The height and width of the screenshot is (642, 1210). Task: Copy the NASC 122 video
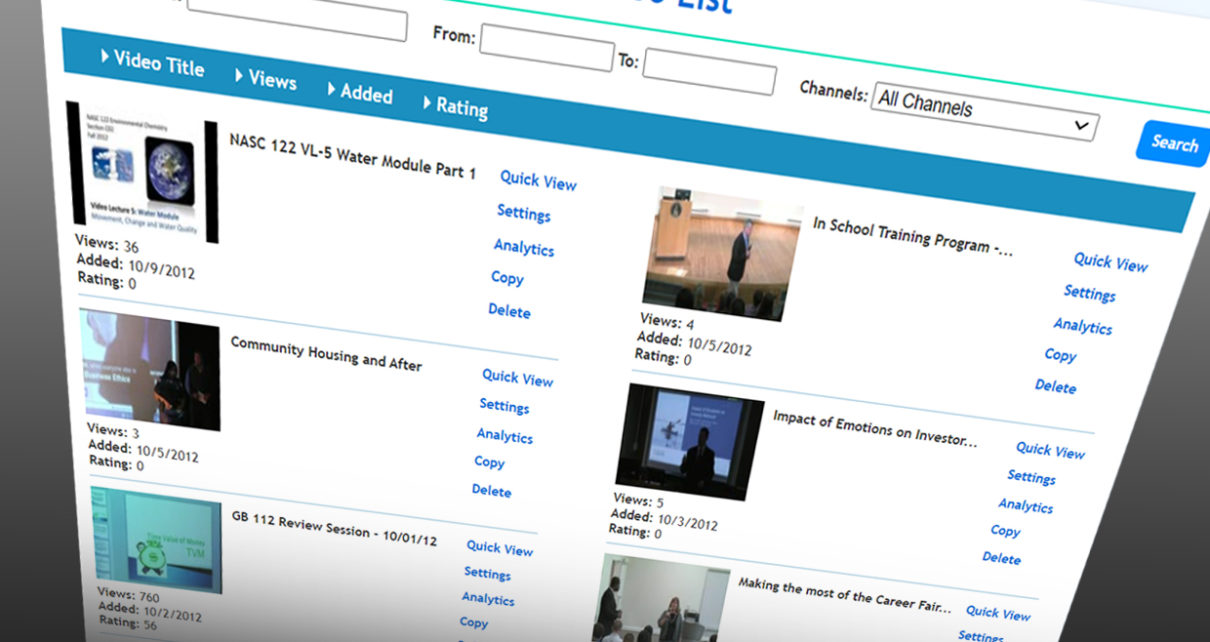click(x=507, y=277)
